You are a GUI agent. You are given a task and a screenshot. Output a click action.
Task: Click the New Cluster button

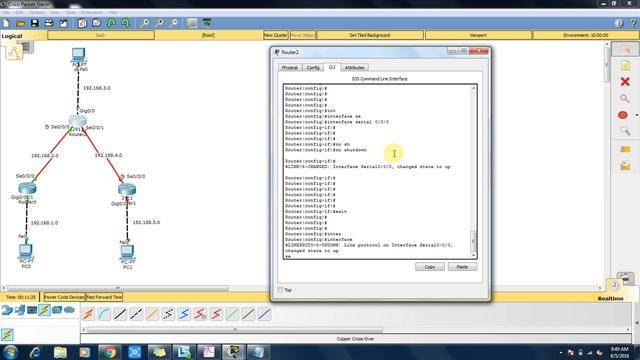coord(276,35)
